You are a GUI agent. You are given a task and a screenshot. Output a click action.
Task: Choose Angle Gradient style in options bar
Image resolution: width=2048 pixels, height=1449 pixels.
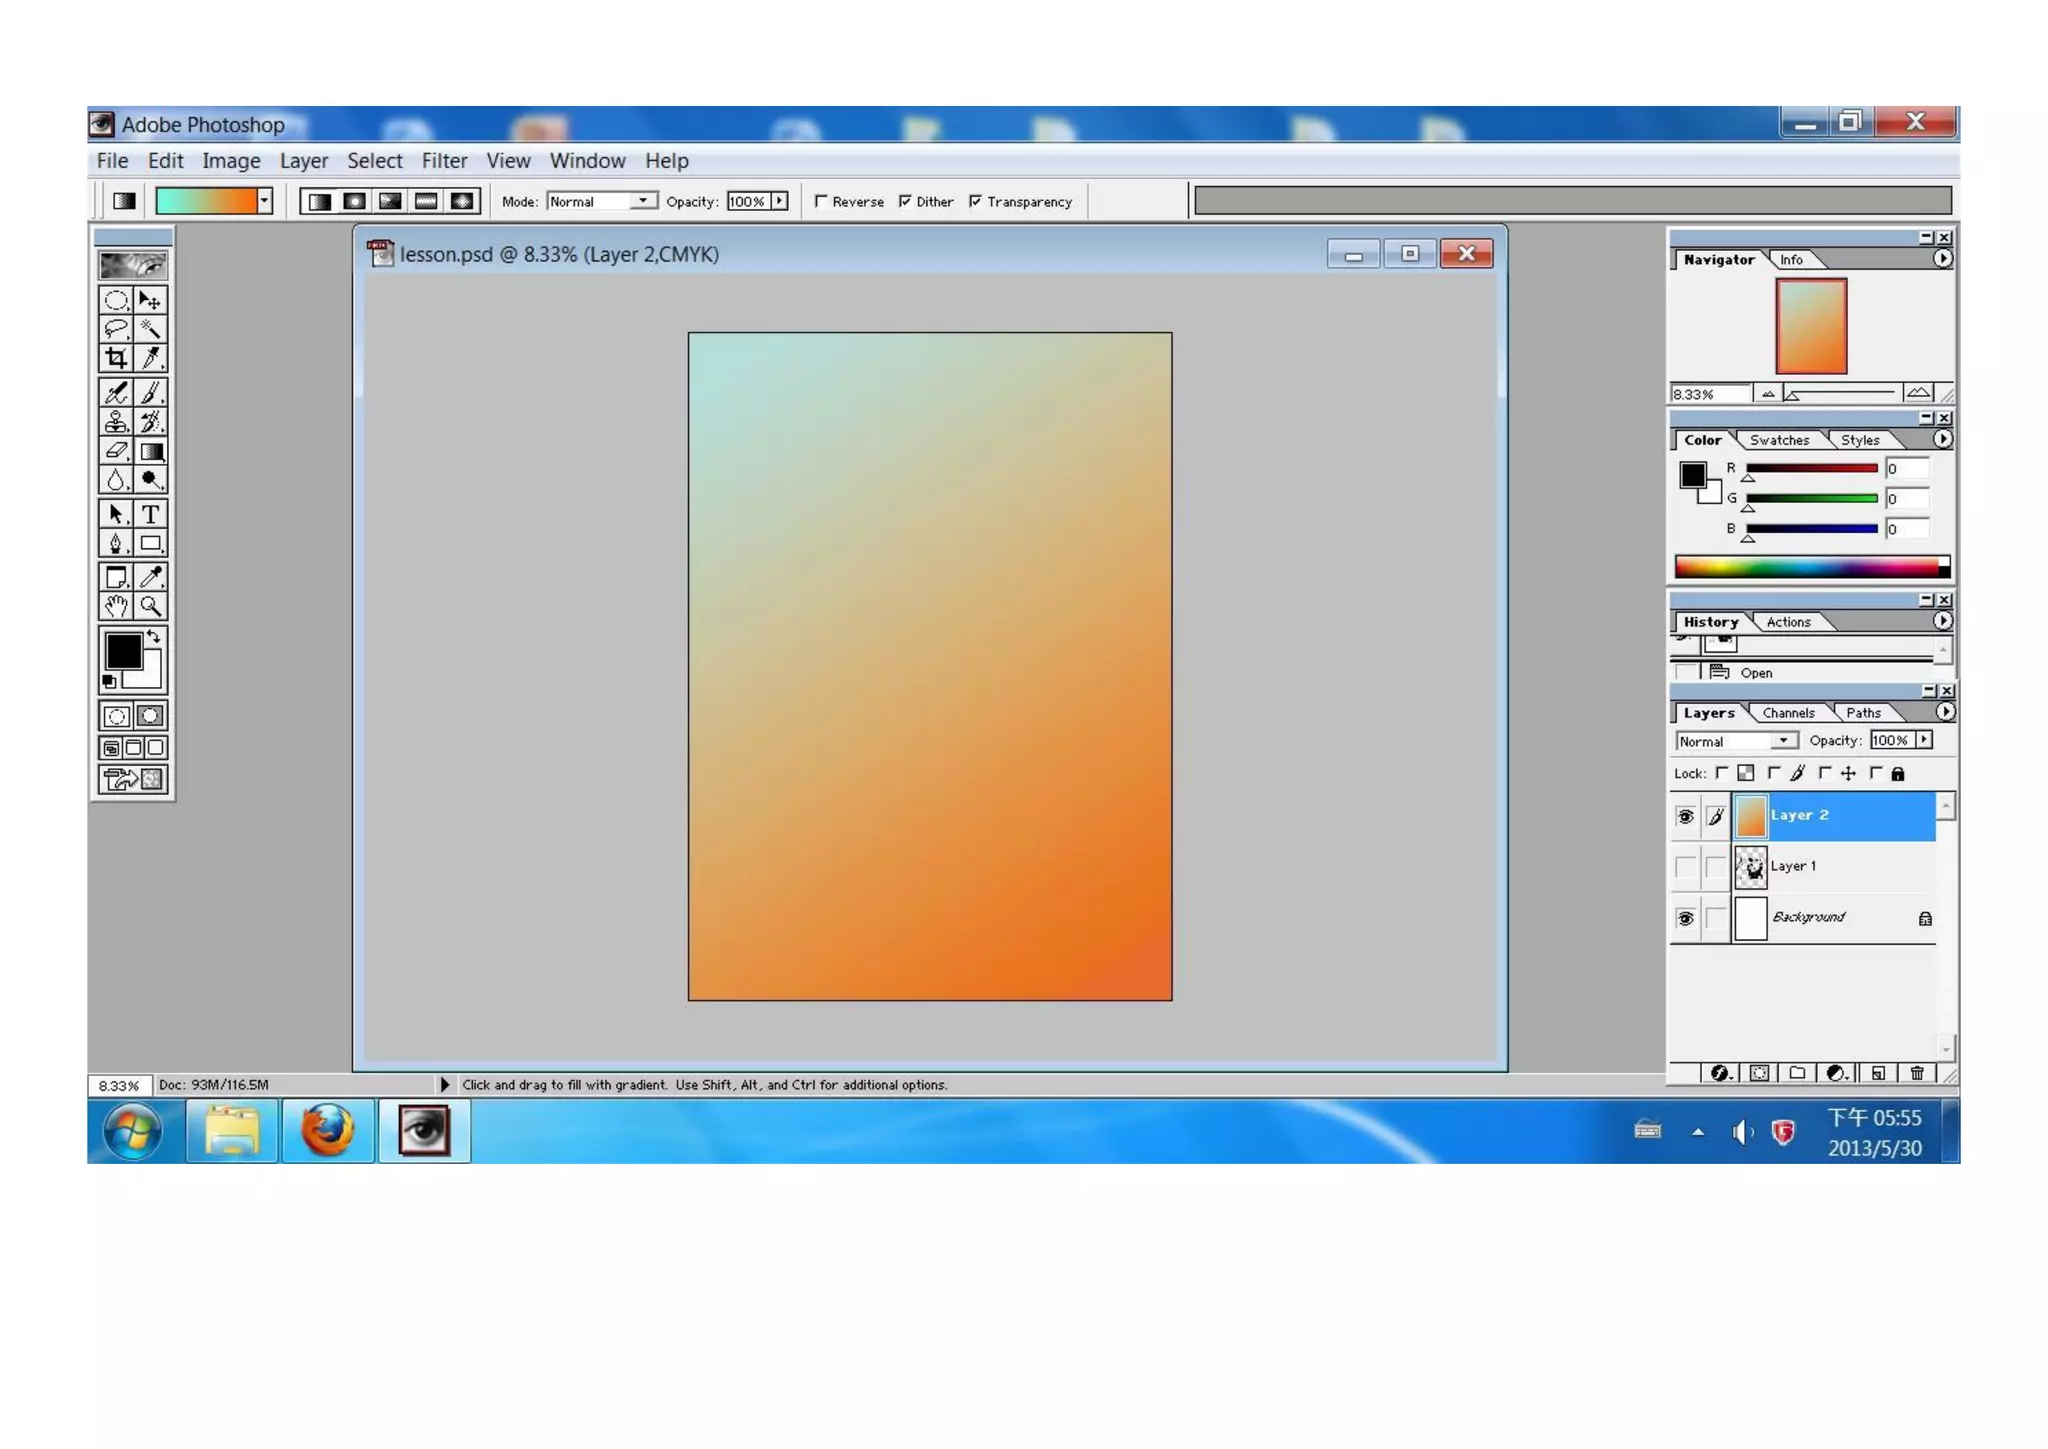tap(390, 201)
